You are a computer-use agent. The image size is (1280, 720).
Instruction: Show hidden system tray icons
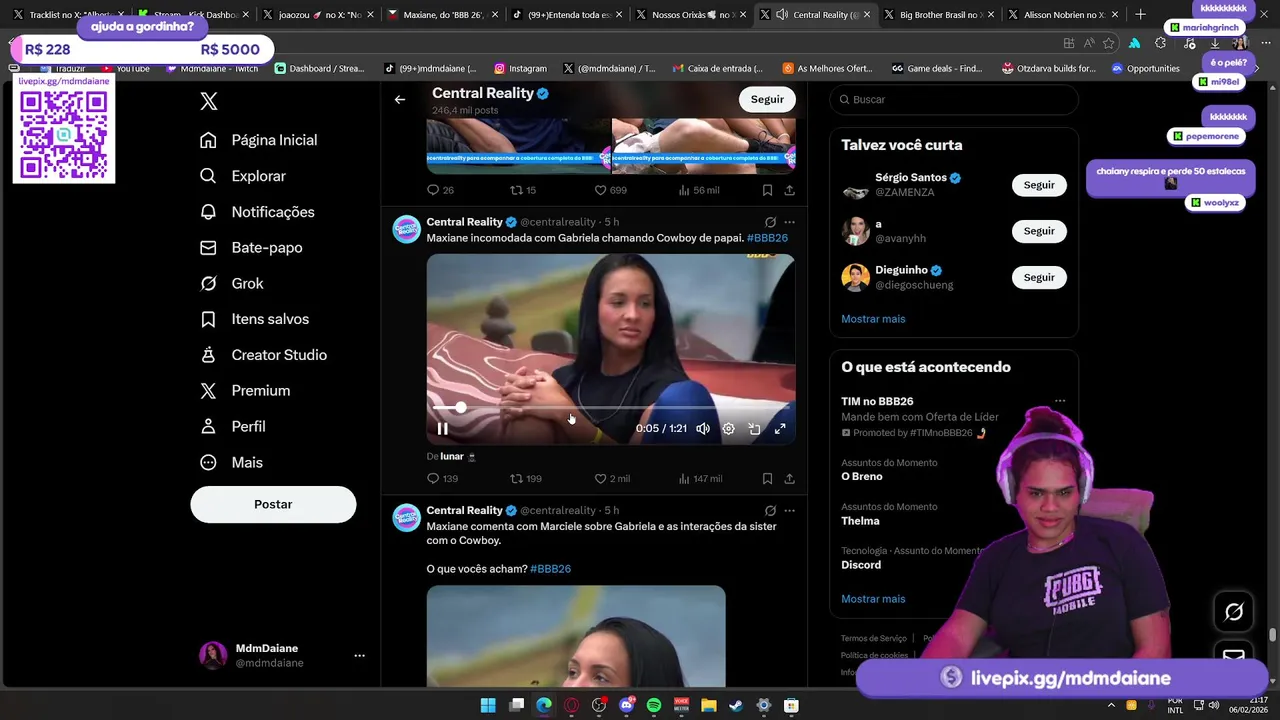click(x=1111, y=705)
